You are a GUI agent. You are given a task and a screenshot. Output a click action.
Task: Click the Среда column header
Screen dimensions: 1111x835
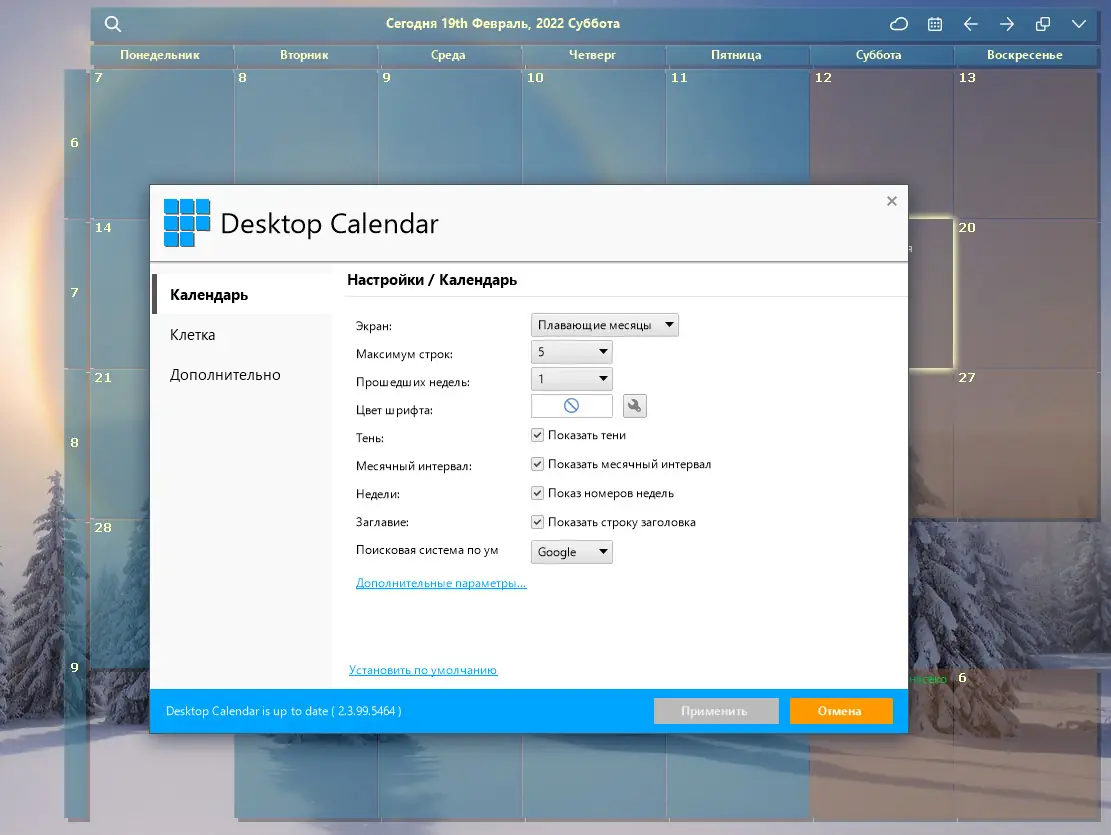pyautogui.click(x=448, y=55)
